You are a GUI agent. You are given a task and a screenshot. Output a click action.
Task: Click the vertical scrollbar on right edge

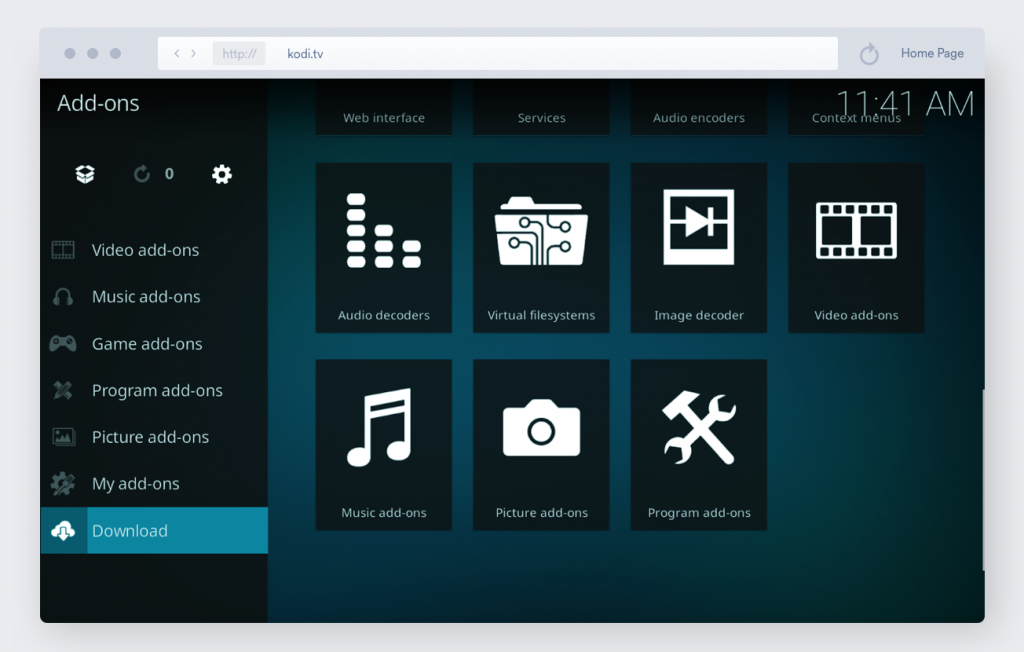983,480
